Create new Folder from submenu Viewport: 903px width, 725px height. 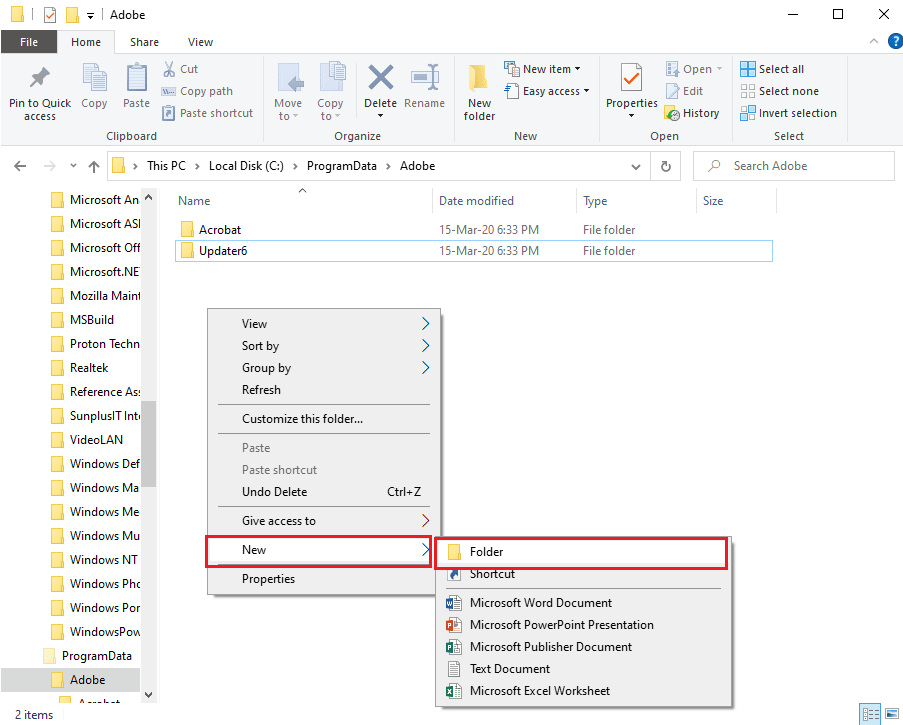582,552
